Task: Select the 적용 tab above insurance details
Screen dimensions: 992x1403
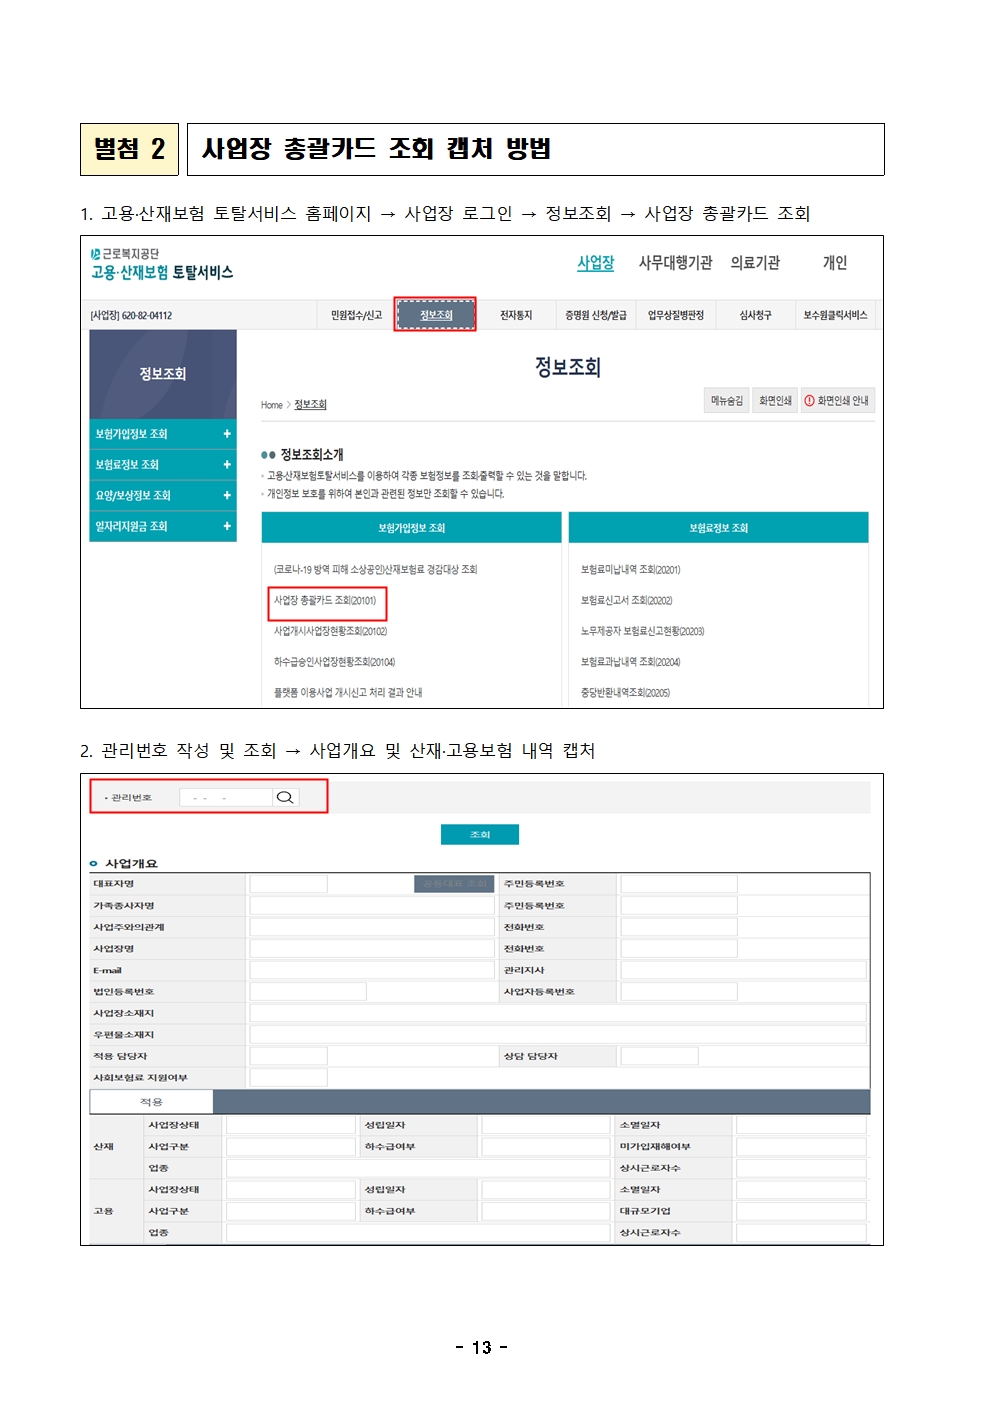Action: (x=151, y=1102)
